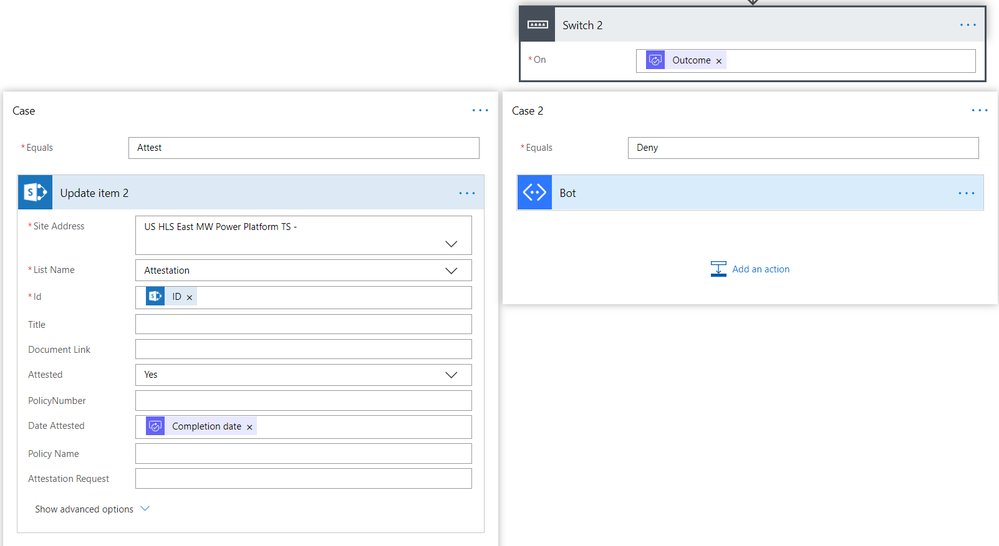Click the Case Equals field with Attest
The height and width of the screenshot is (546, 999).
tap(304, 148)
